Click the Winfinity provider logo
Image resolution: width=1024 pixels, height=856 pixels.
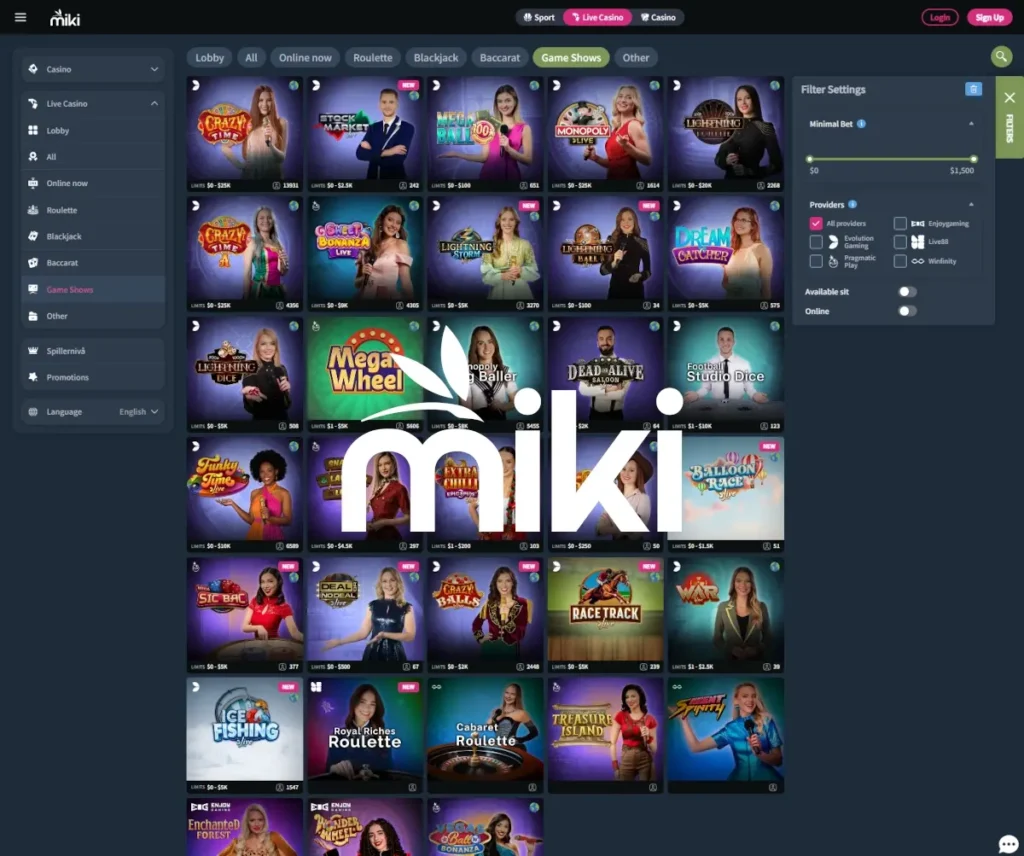click(918, 261)
